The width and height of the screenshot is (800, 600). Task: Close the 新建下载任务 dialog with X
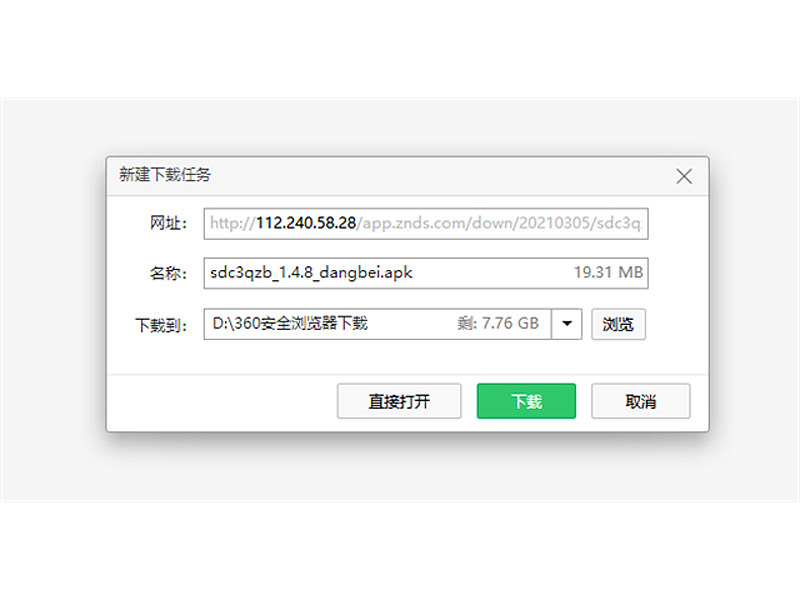pos(684,177)
